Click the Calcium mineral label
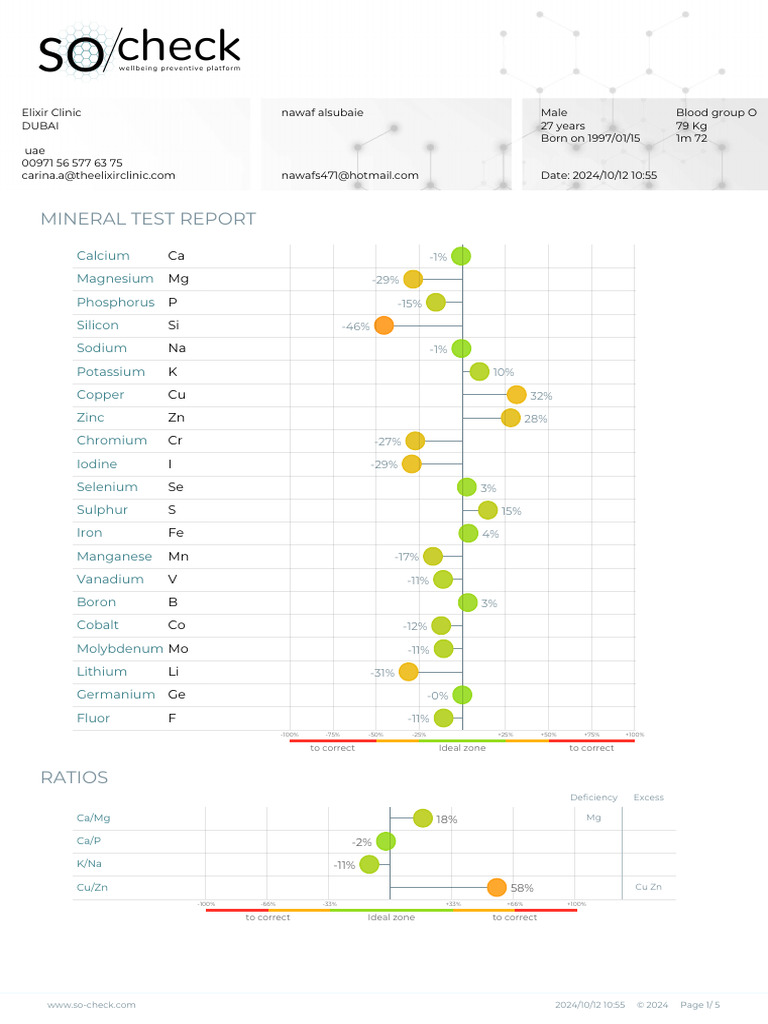 [x=103, y=256]
